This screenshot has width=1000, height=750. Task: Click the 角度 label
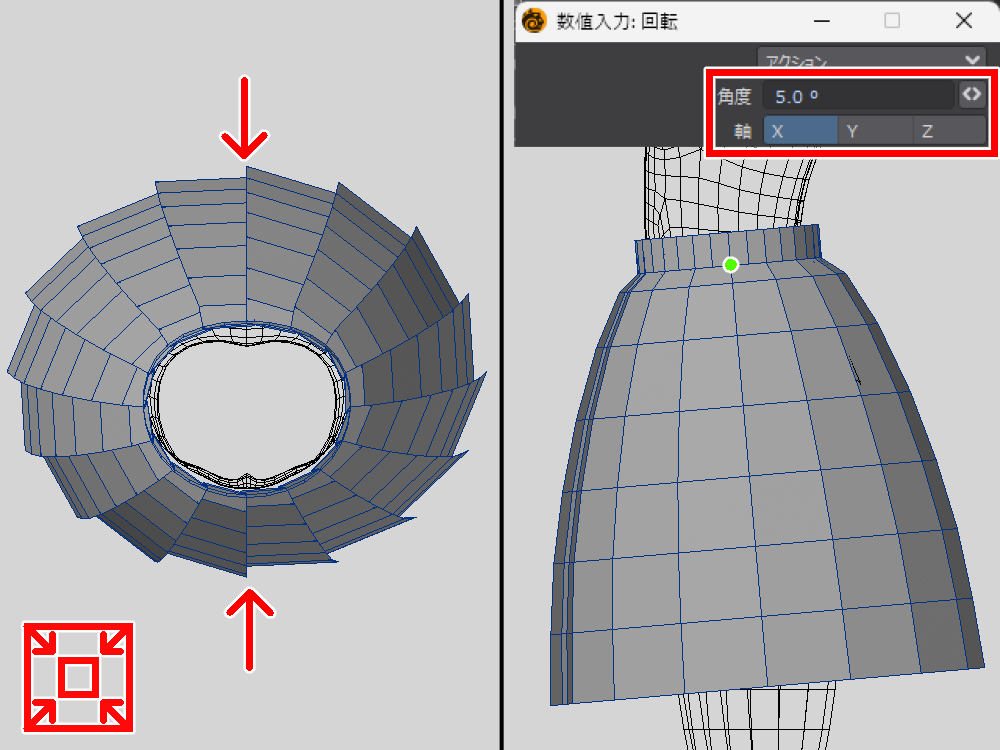click(x=734, y=96)
